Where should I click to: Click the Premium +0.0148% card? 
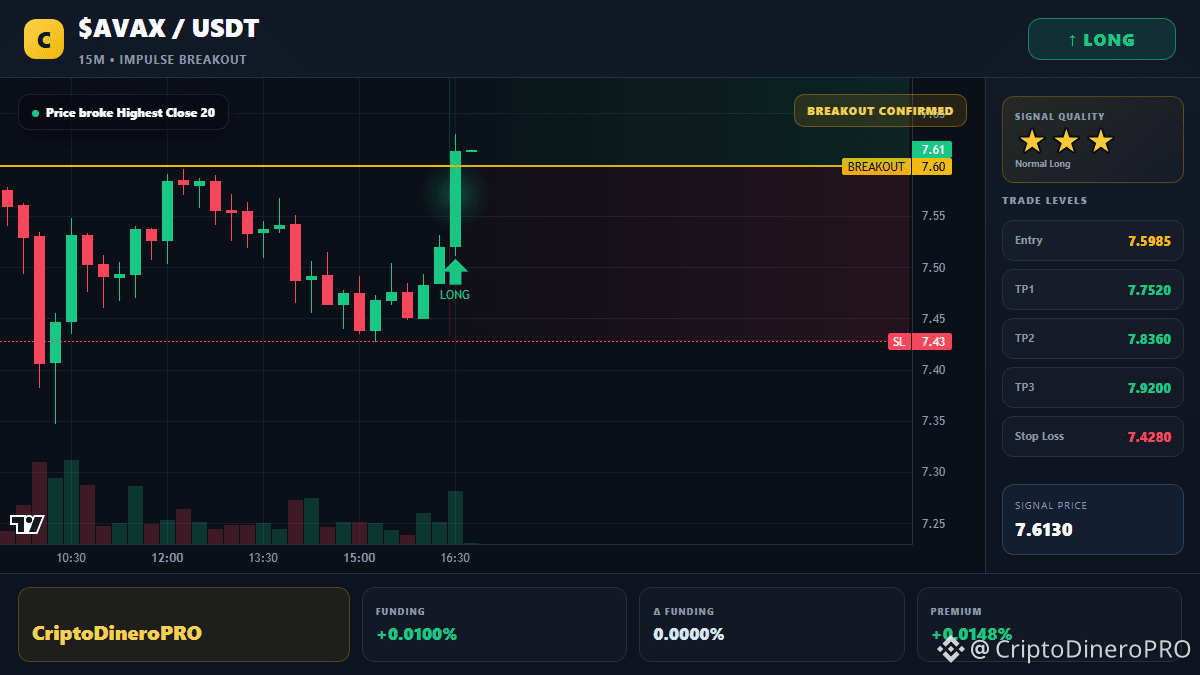1049,624
